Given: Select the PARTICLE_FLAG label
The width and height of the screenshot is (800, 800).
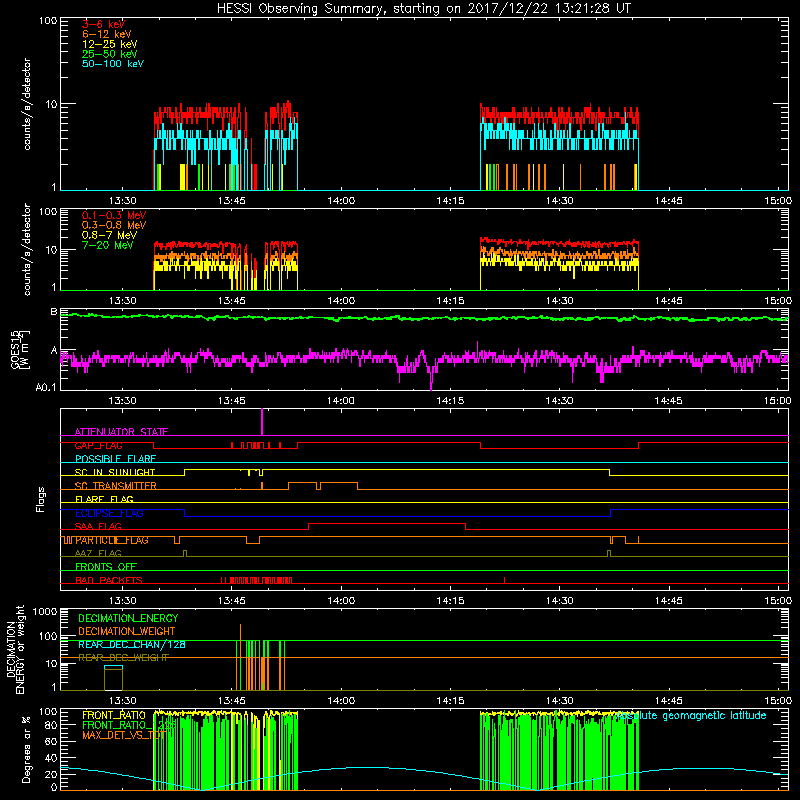Looking at the screenshot, I should pyautogui.click(x=112, y=540).
